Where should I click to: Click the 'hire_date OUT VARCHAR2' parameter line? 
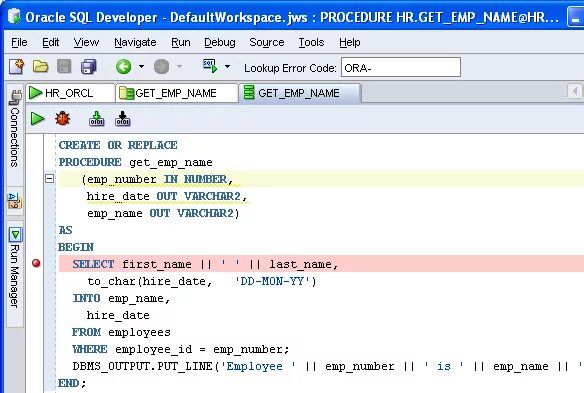point(167,196)
